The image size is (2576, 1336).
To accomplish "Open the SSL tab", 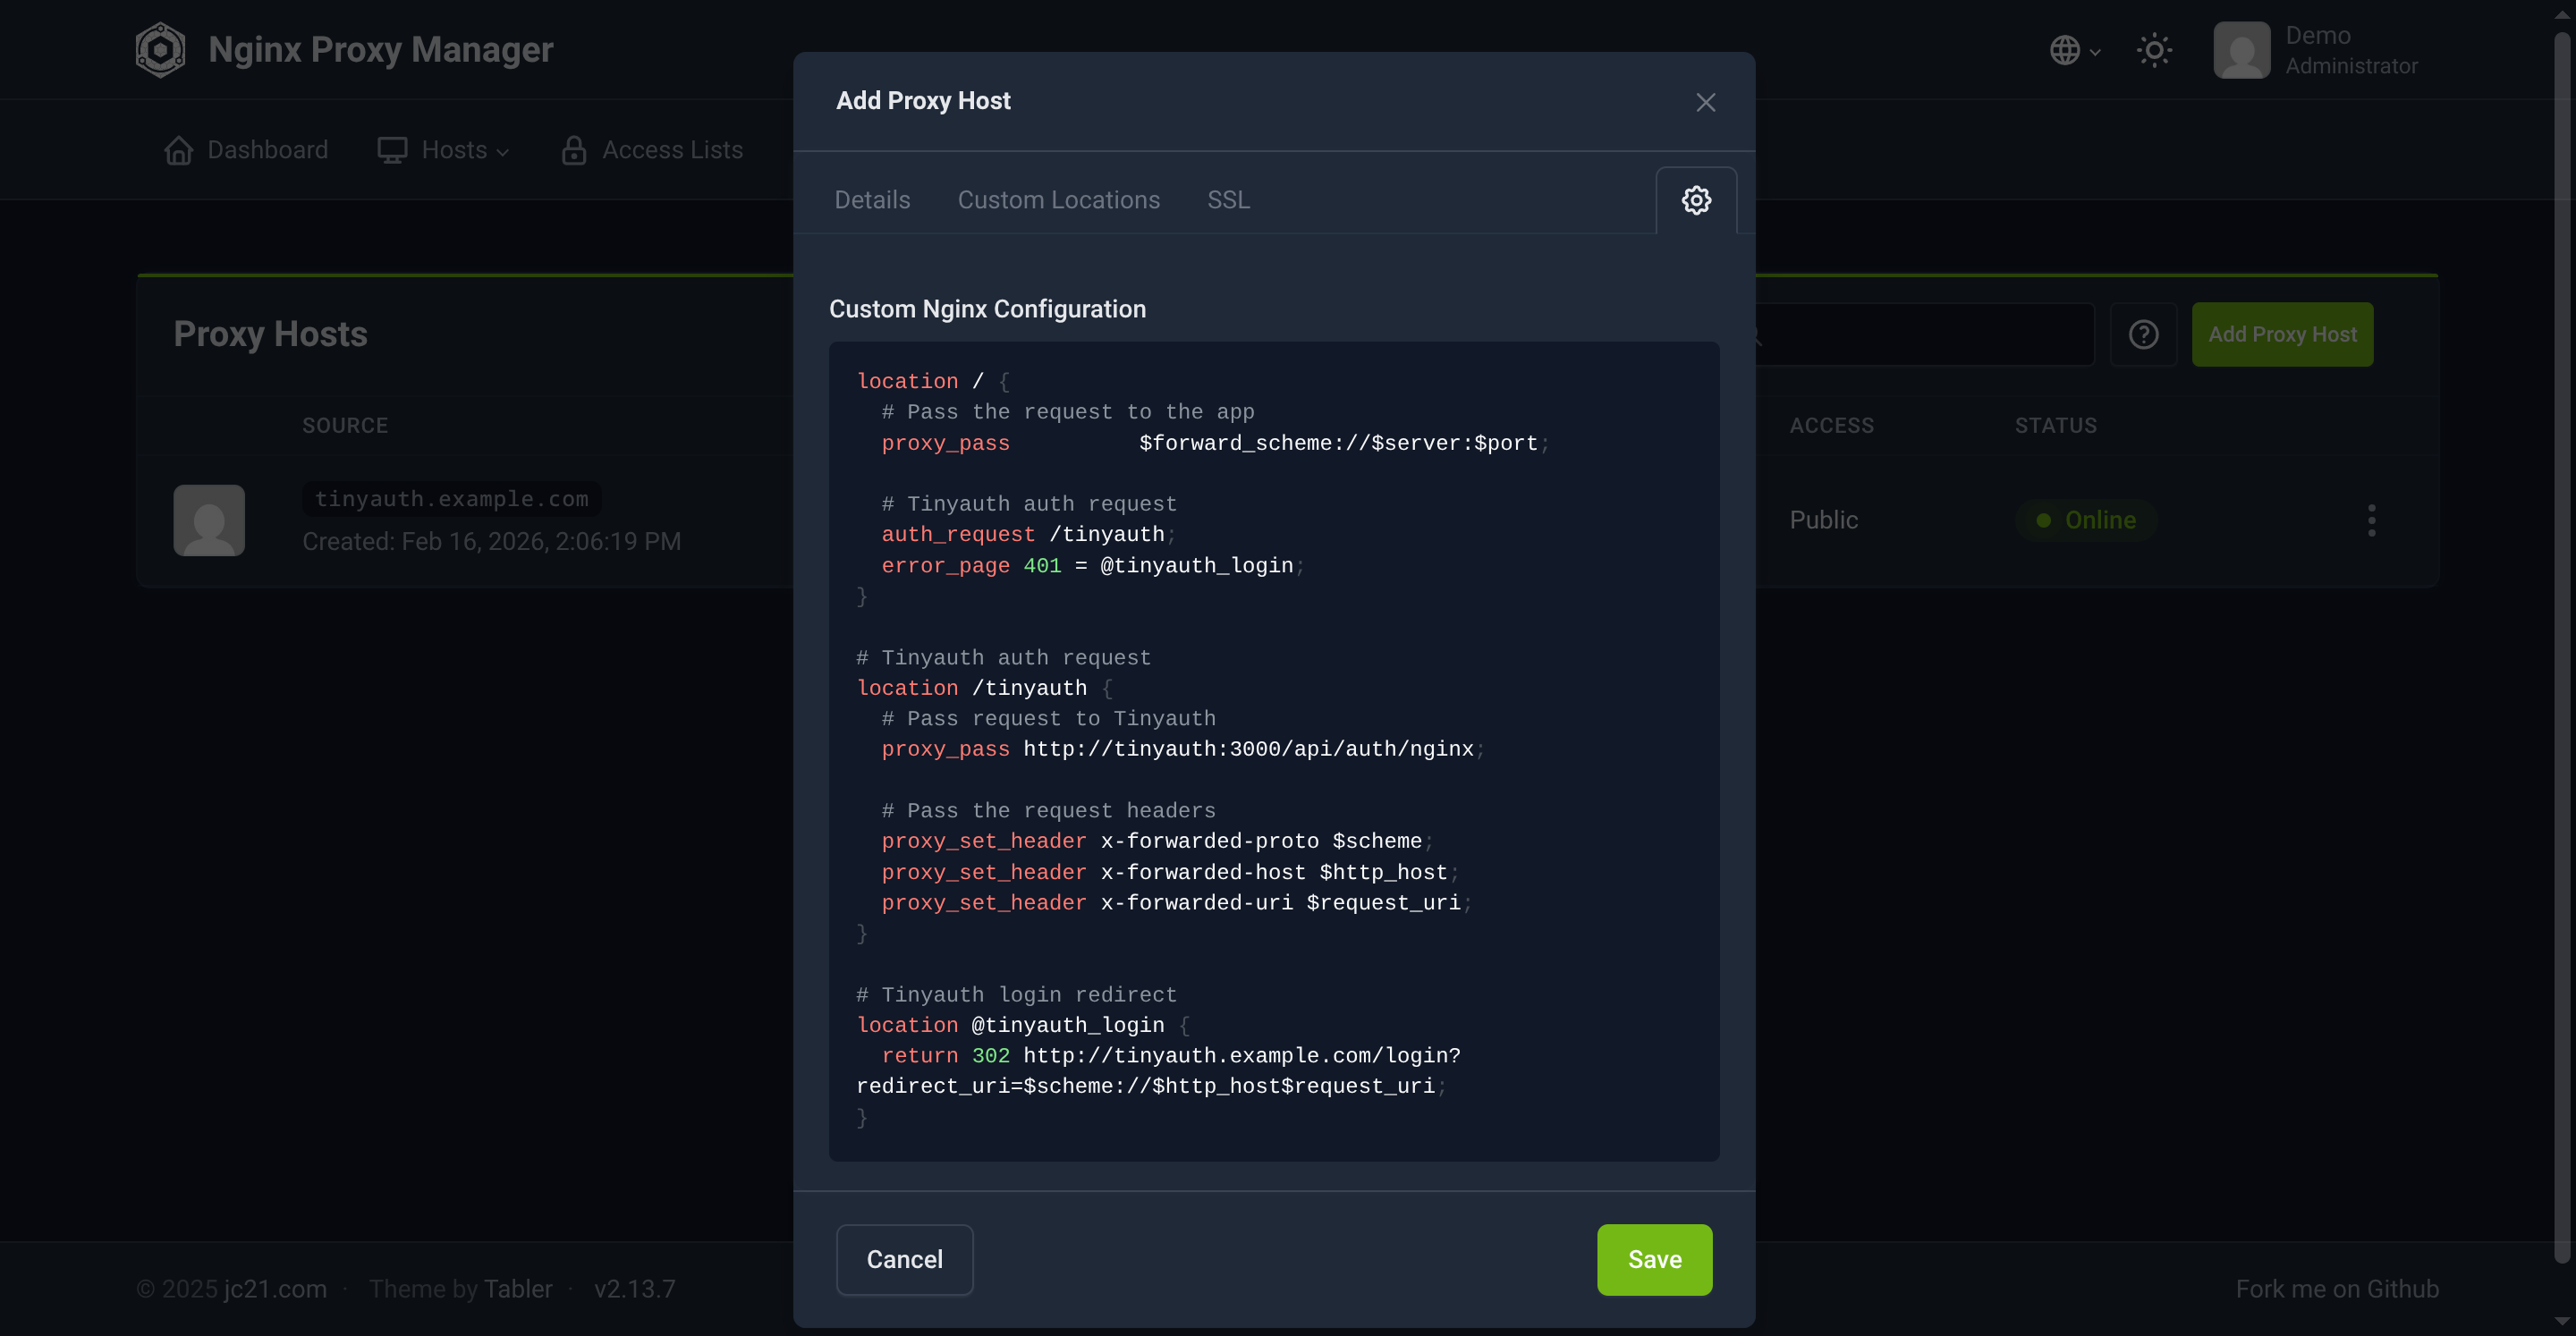I will (x=1228, y=200).
